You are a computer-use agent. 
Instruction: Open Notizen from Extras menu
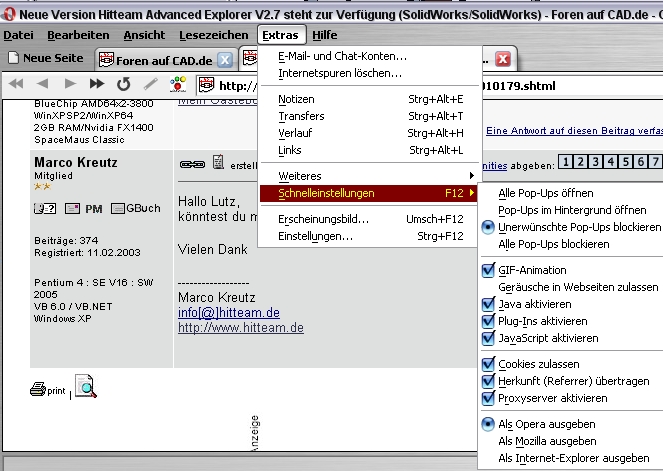pyautogui.click(x=368, y=99)
